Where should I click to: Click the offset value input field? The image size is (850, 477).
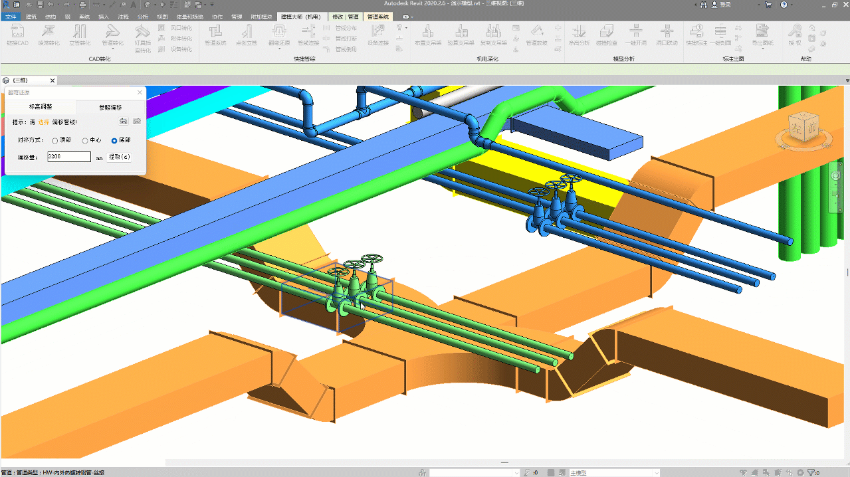[x=68, y=157]
